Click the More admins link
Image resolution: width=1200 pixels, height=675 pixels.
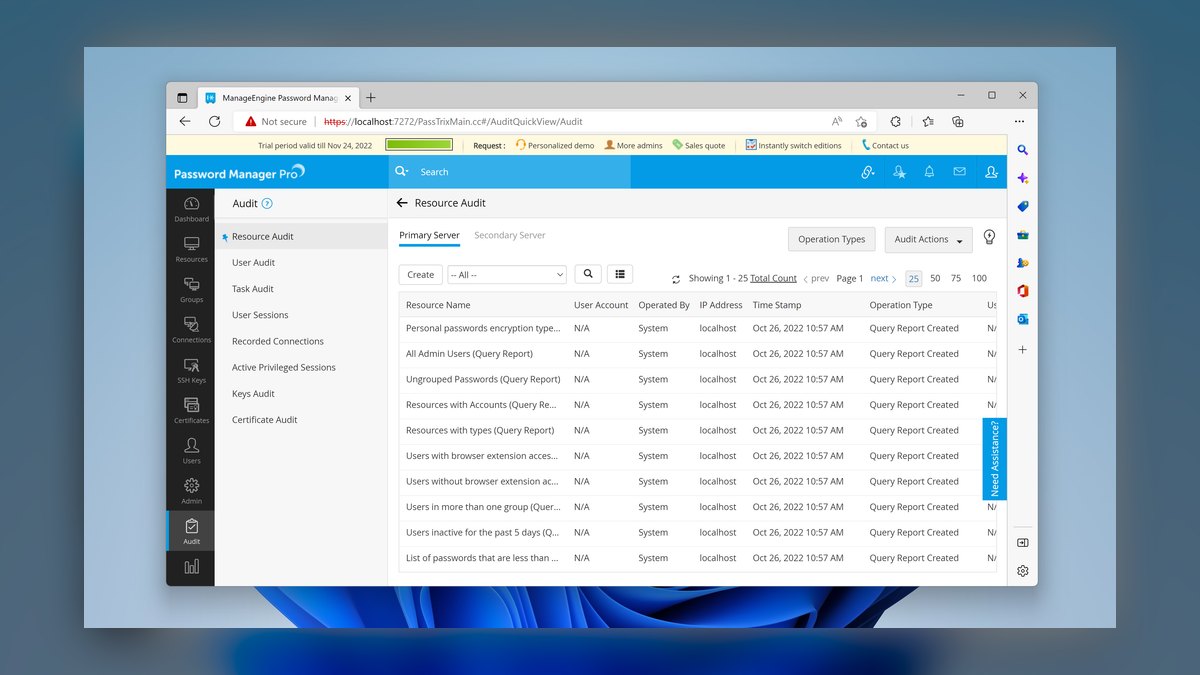point(634,145)
